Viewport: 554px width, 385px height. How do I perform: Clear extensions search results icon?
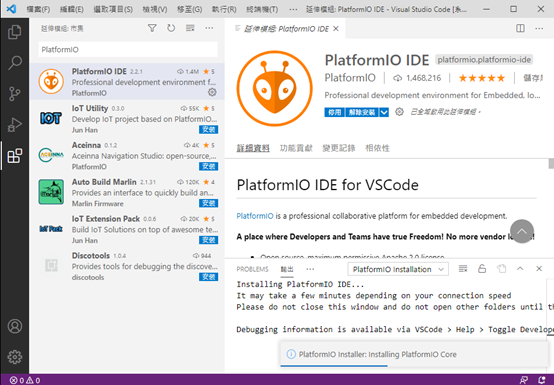click(x=190, y=28)
